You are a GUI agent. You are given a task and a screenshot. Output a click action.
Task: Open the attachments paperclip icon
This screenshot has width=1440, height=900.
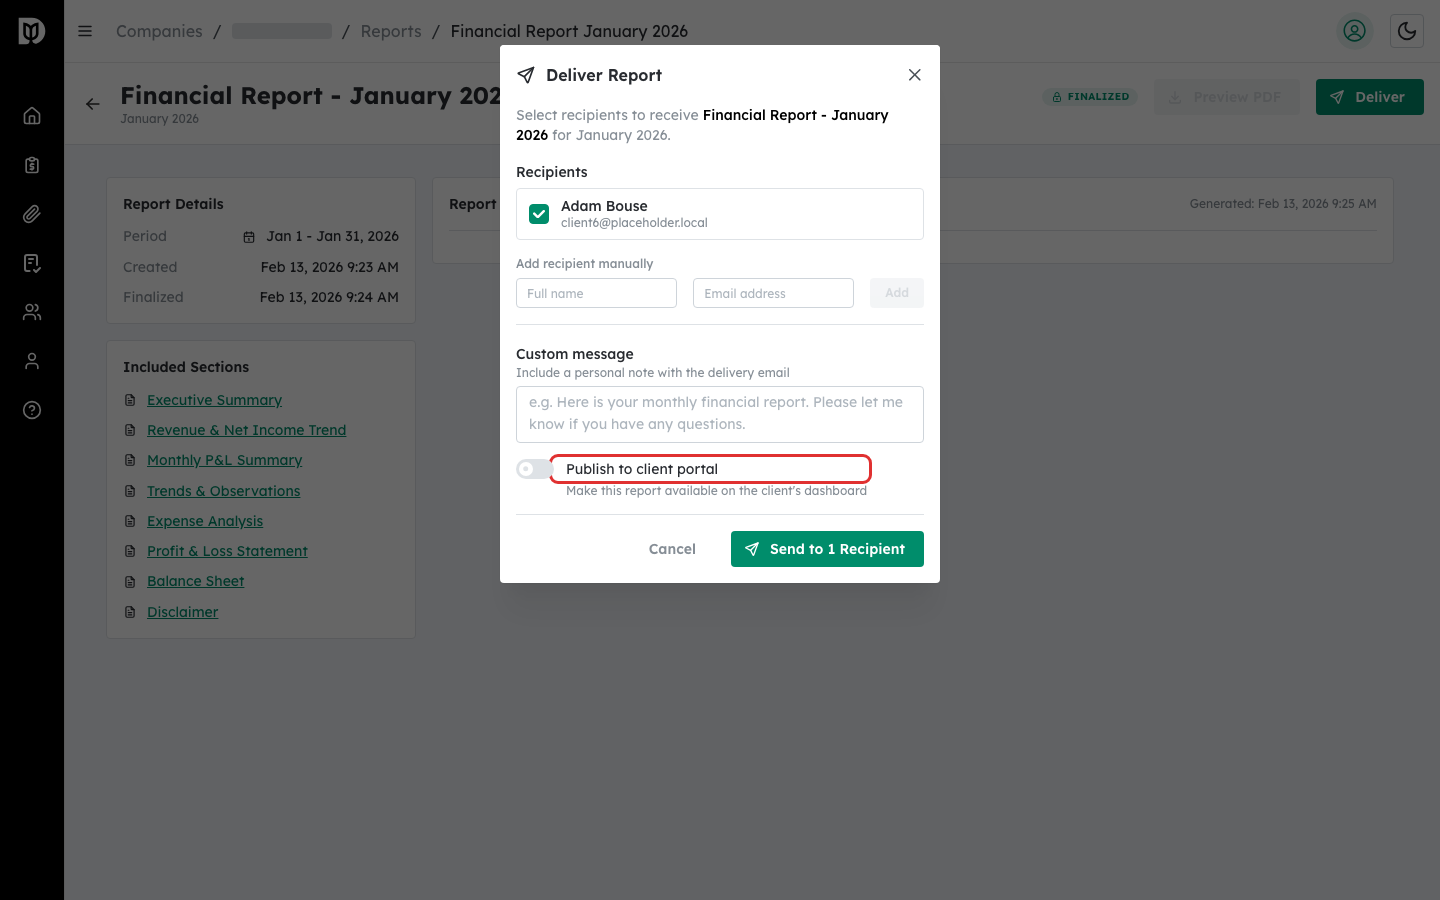32,213
